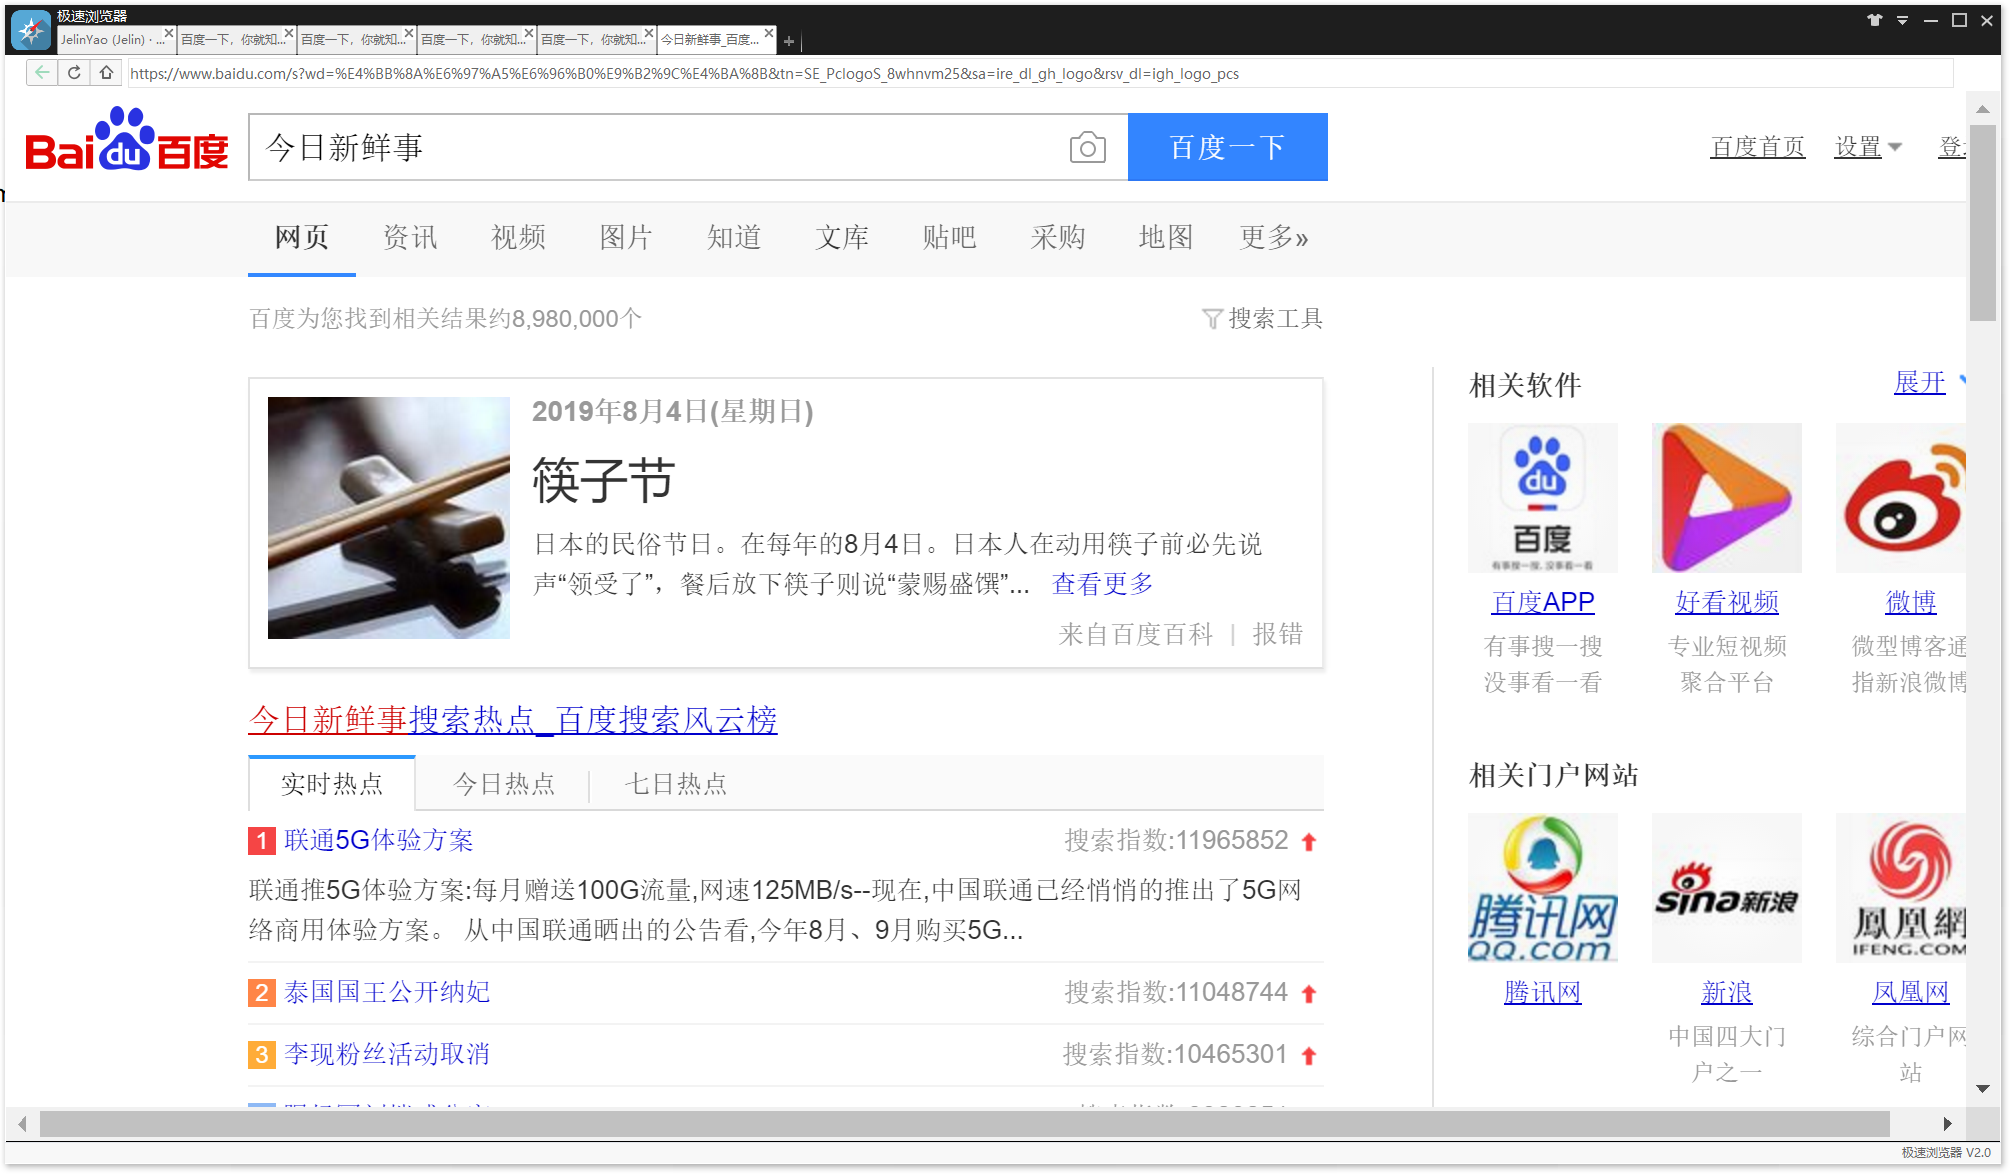This screenshot has width=2010, height=1174.
Task: Click the home icon in toolbar
Action: click(106, 73)
